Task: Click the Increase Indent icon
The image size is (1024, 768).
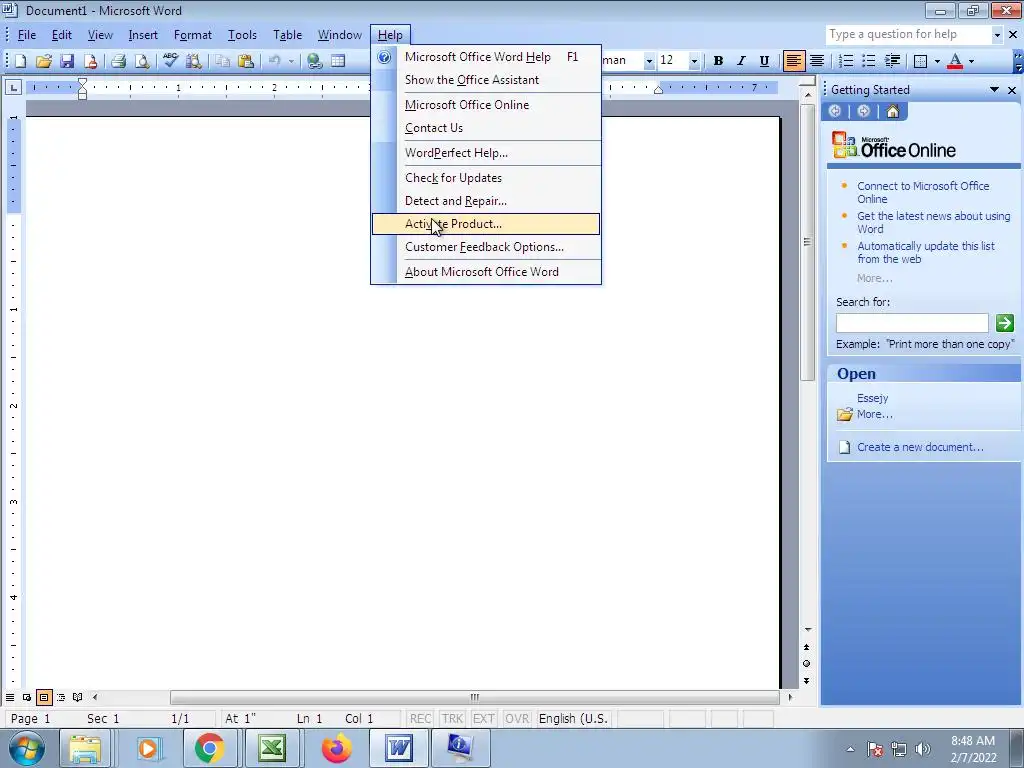Action: click(892, 61)
